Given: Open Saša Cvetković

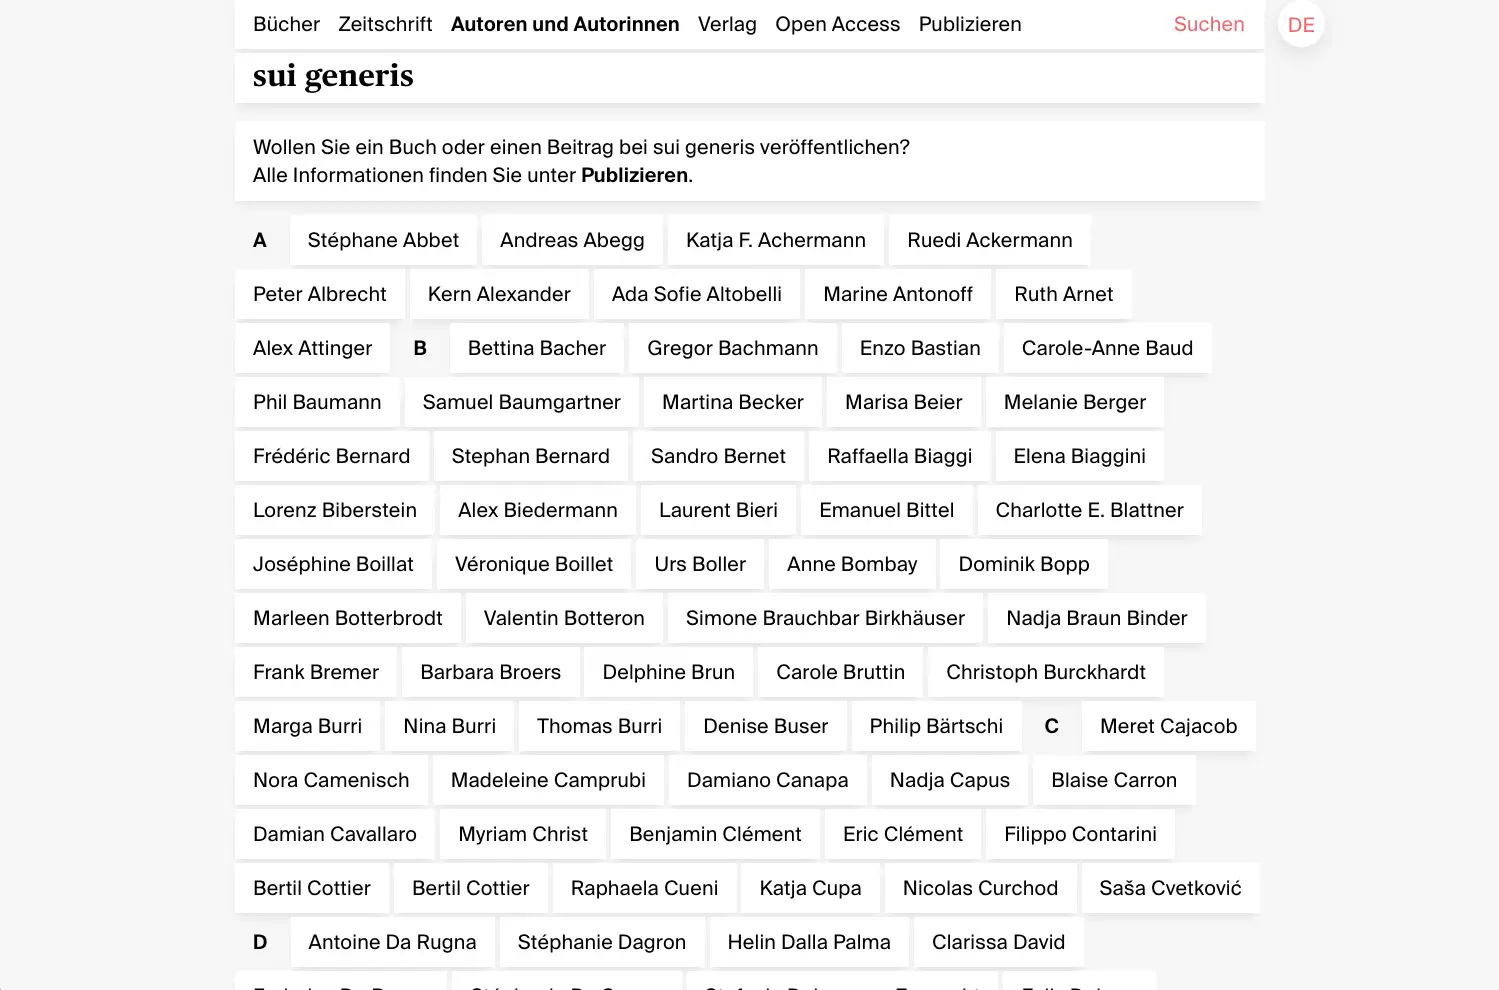Looking at the screenshot, I should (x=1170, y=888).
